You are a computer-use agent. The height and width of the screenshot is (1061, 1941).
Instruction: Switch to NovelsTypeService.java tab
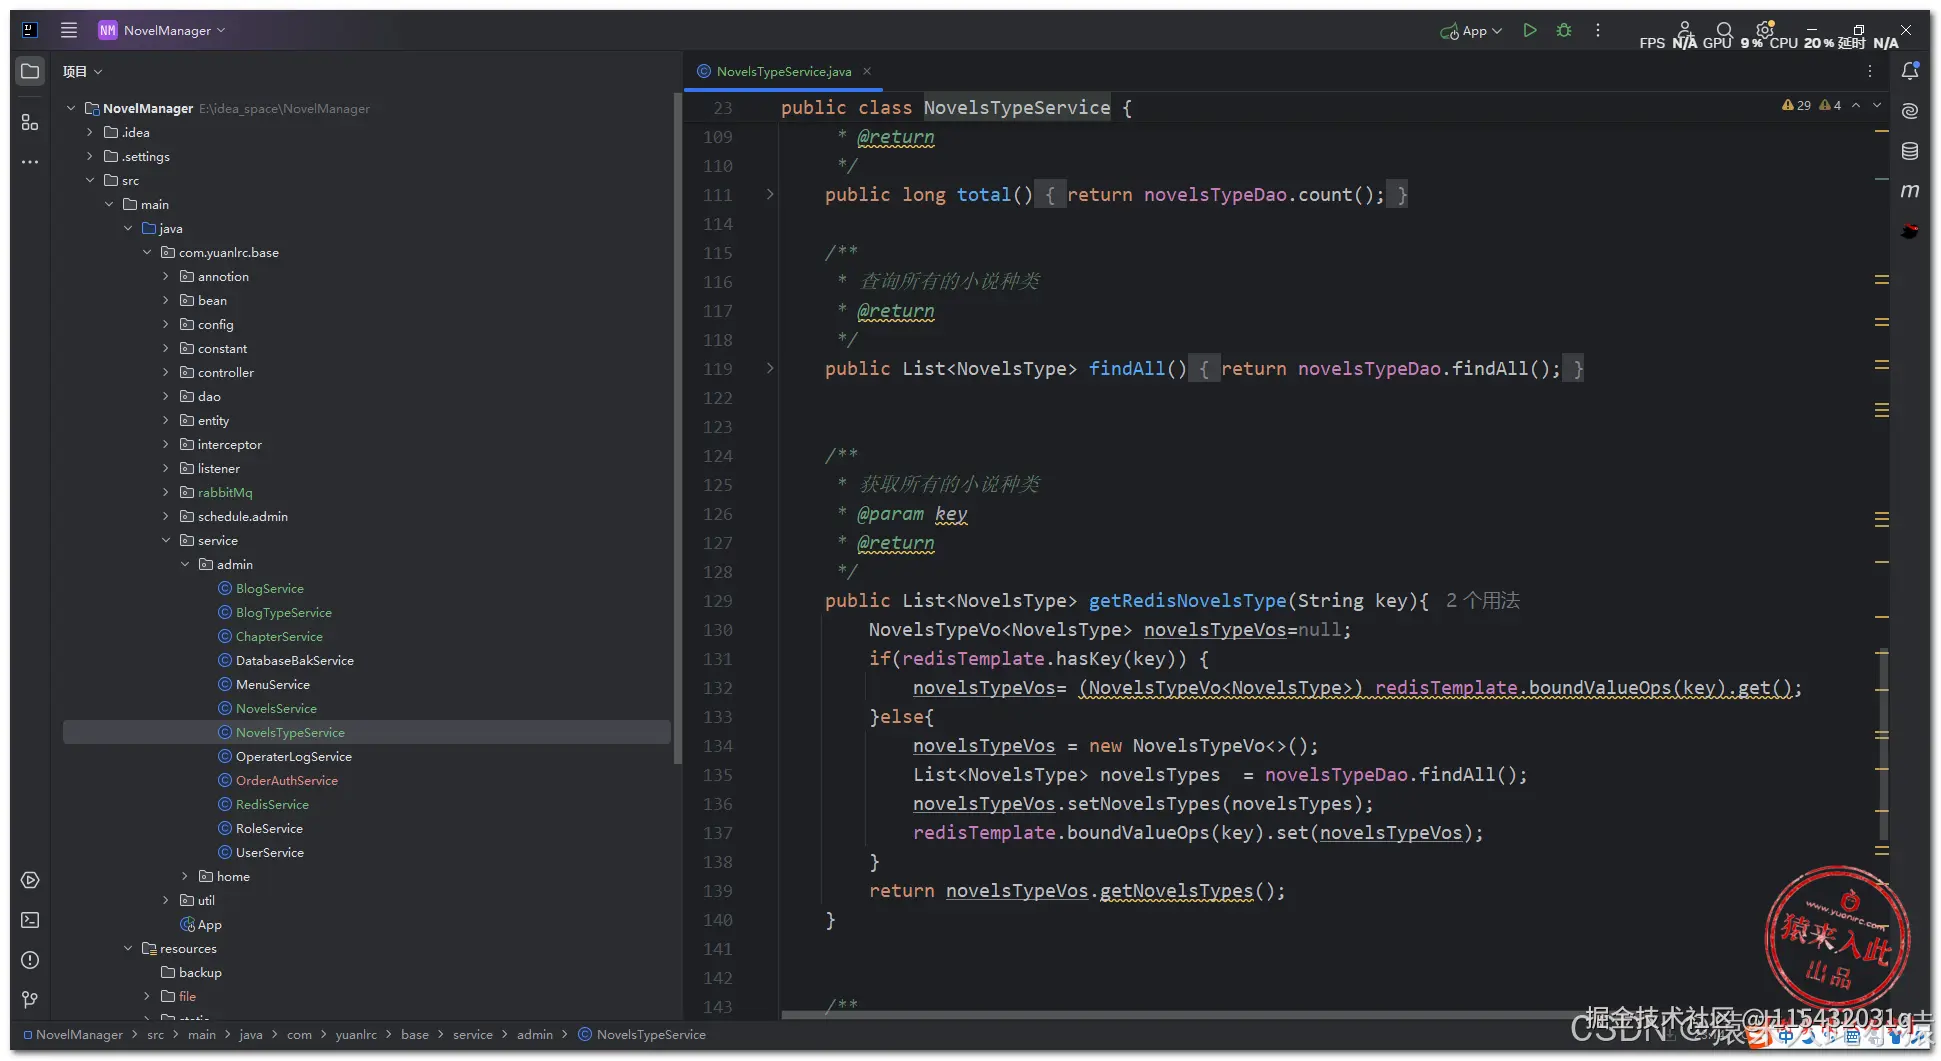(783, 71)
